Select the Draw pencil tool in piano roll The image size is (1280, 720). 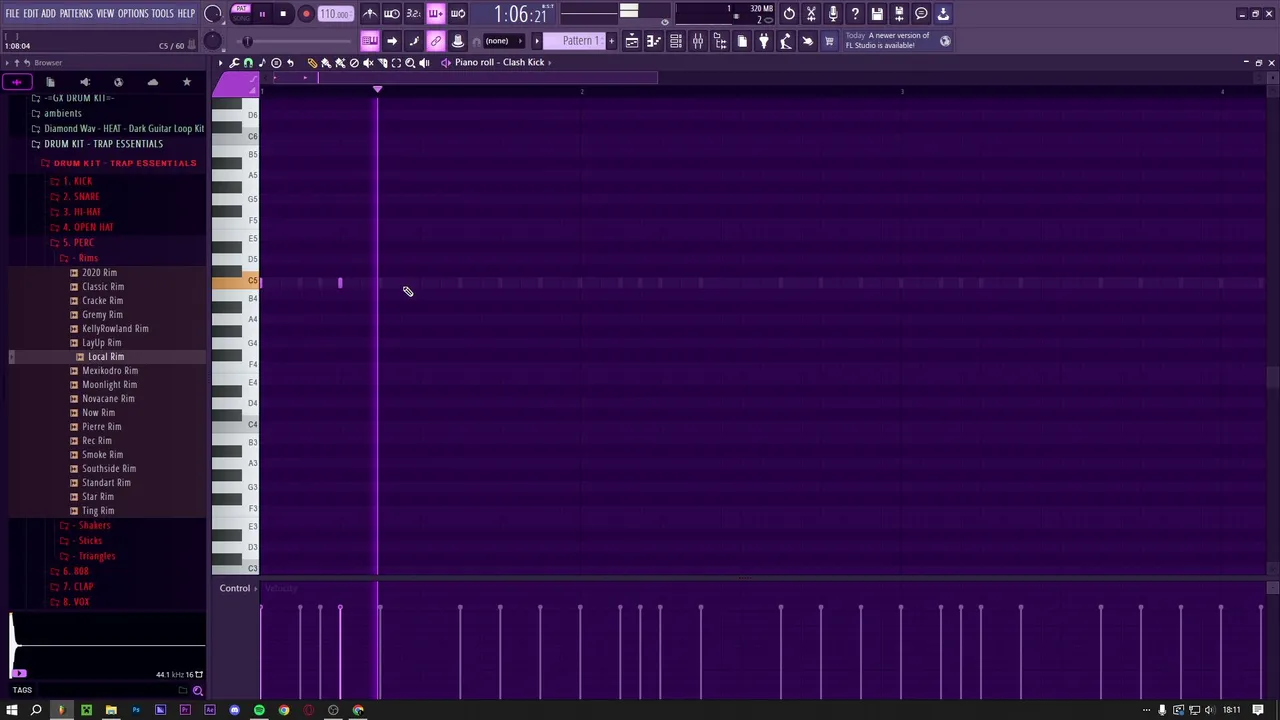(312, 62)
